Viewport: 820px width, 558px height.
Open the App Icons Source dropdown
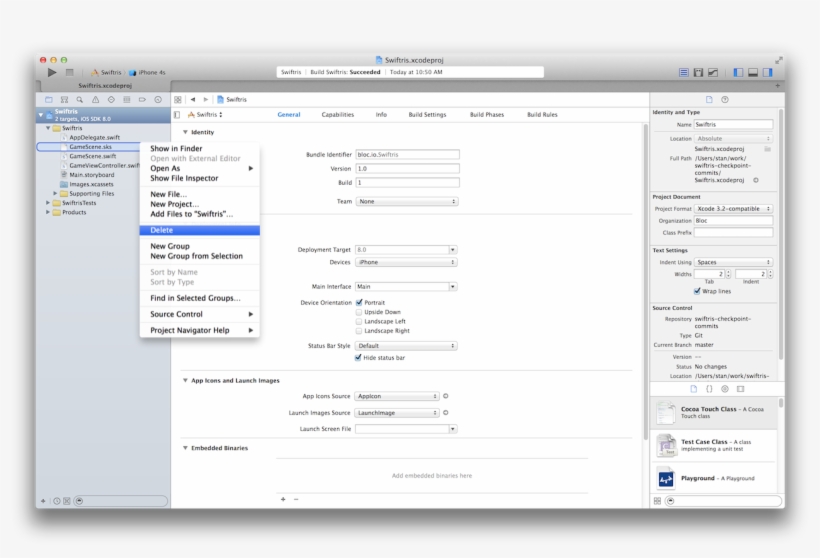pos(396,396)
